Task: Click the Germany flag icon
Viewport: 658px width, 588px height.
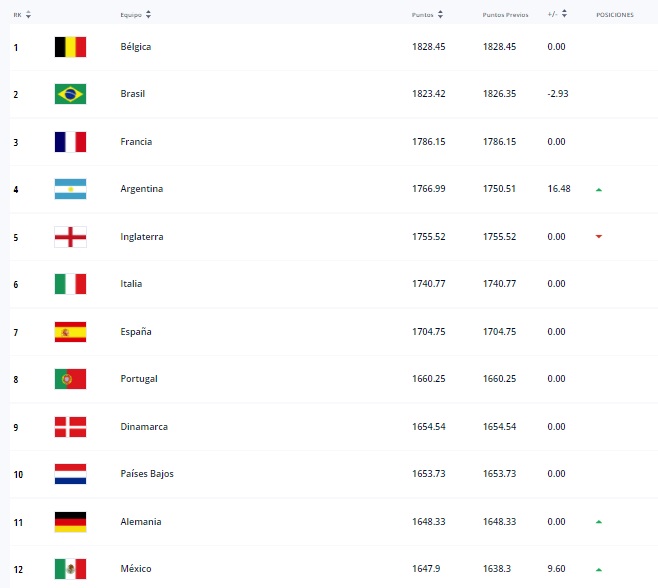Action: [x=70, y=522]
